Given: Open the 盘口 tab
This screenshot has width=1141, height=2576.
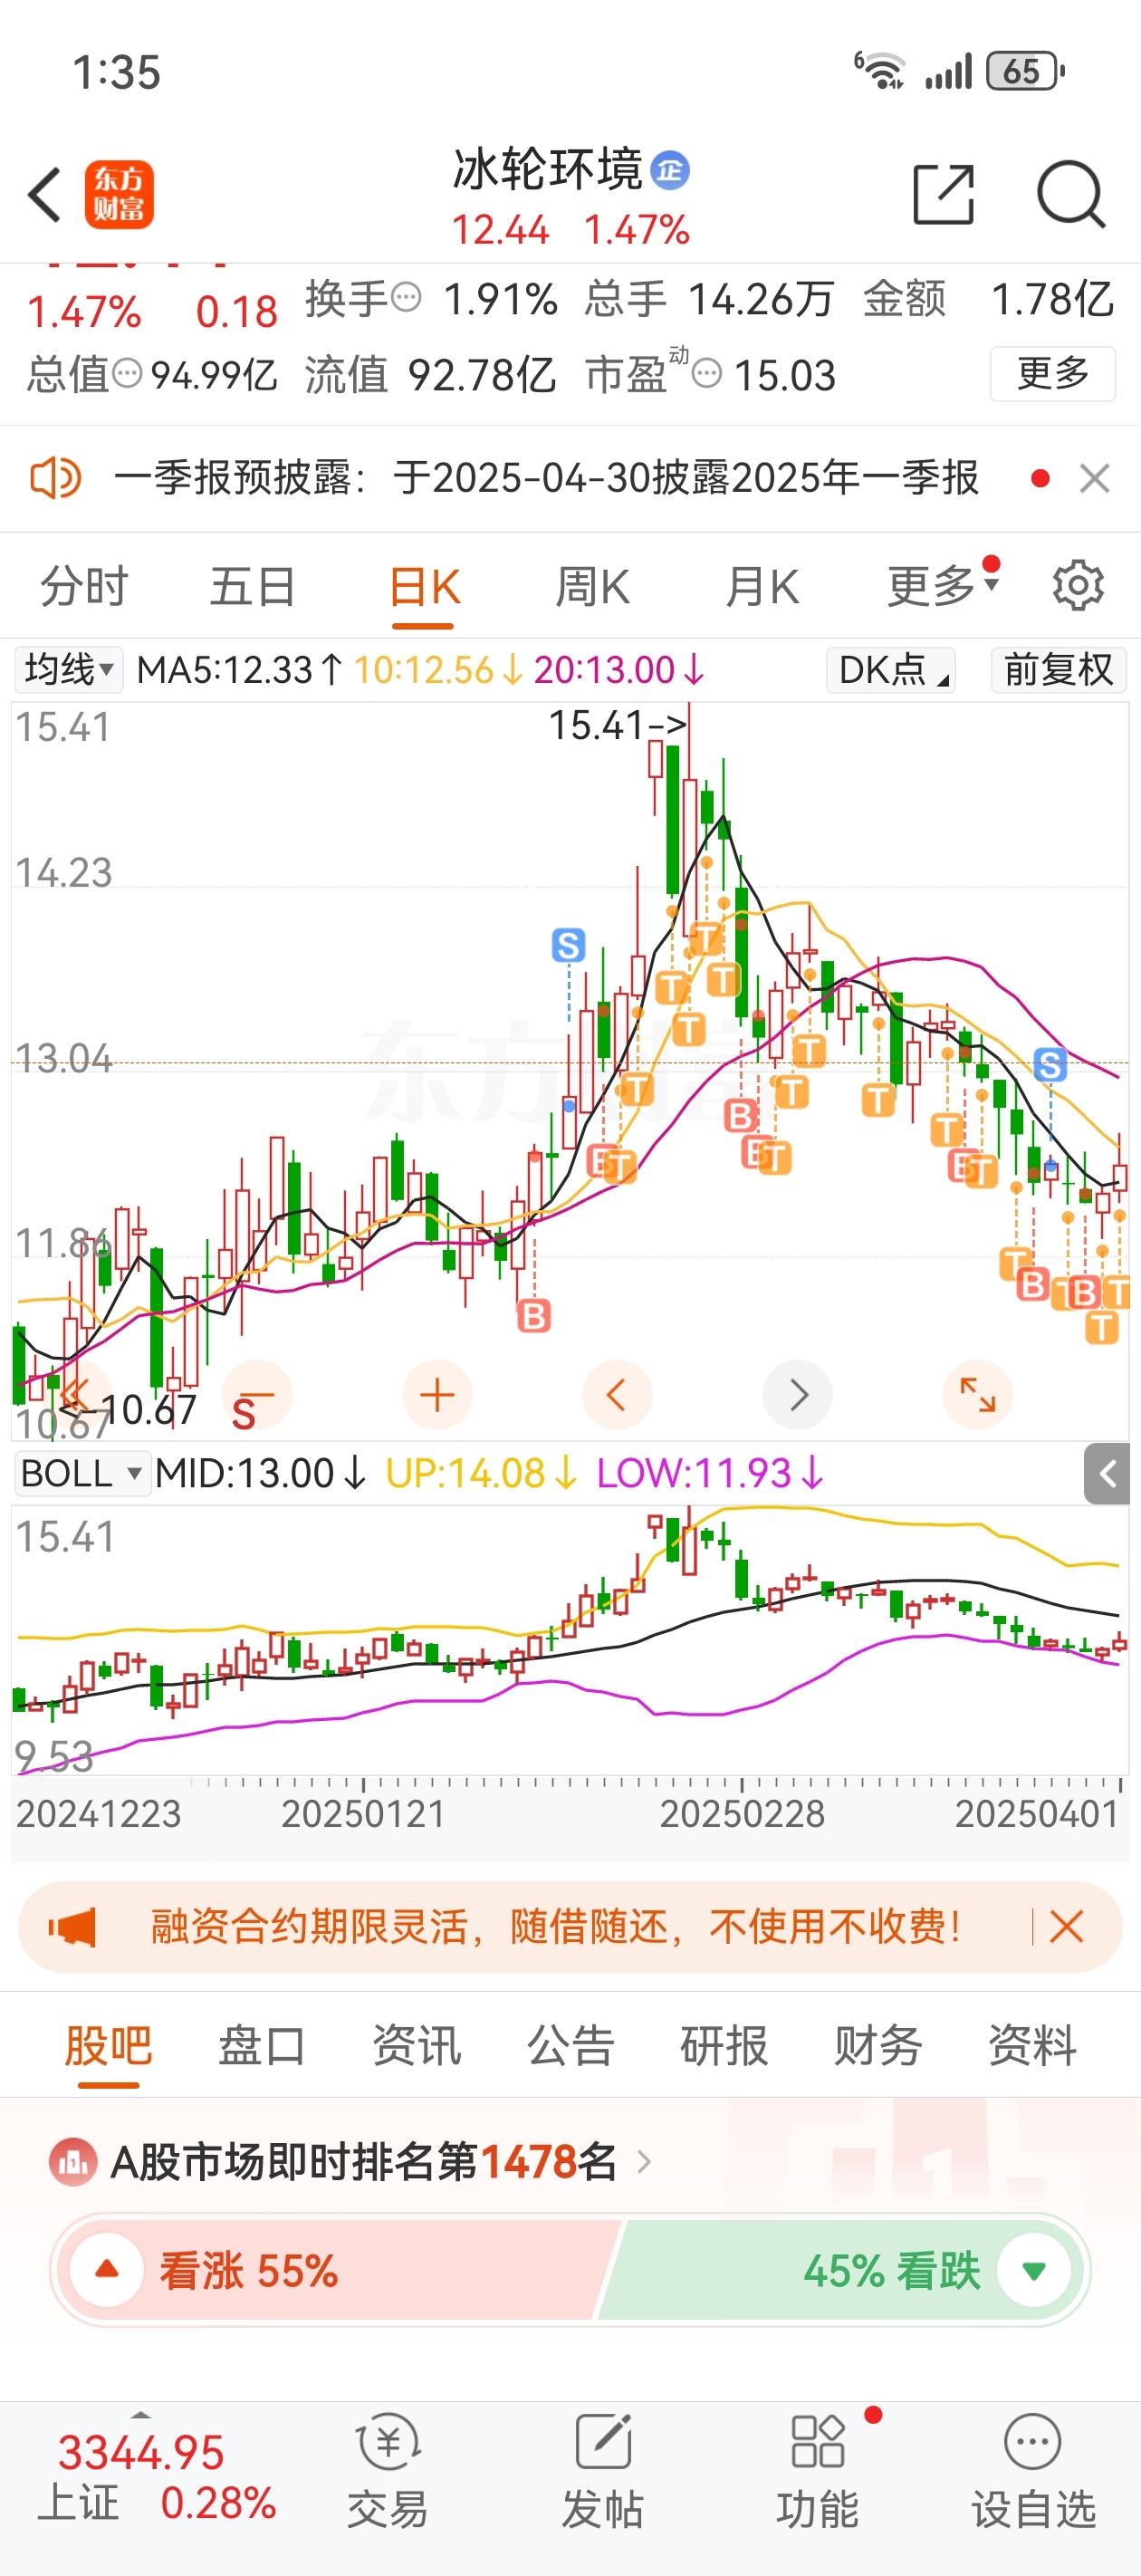Looking at the screenshot, I should tap(262, 2044).
